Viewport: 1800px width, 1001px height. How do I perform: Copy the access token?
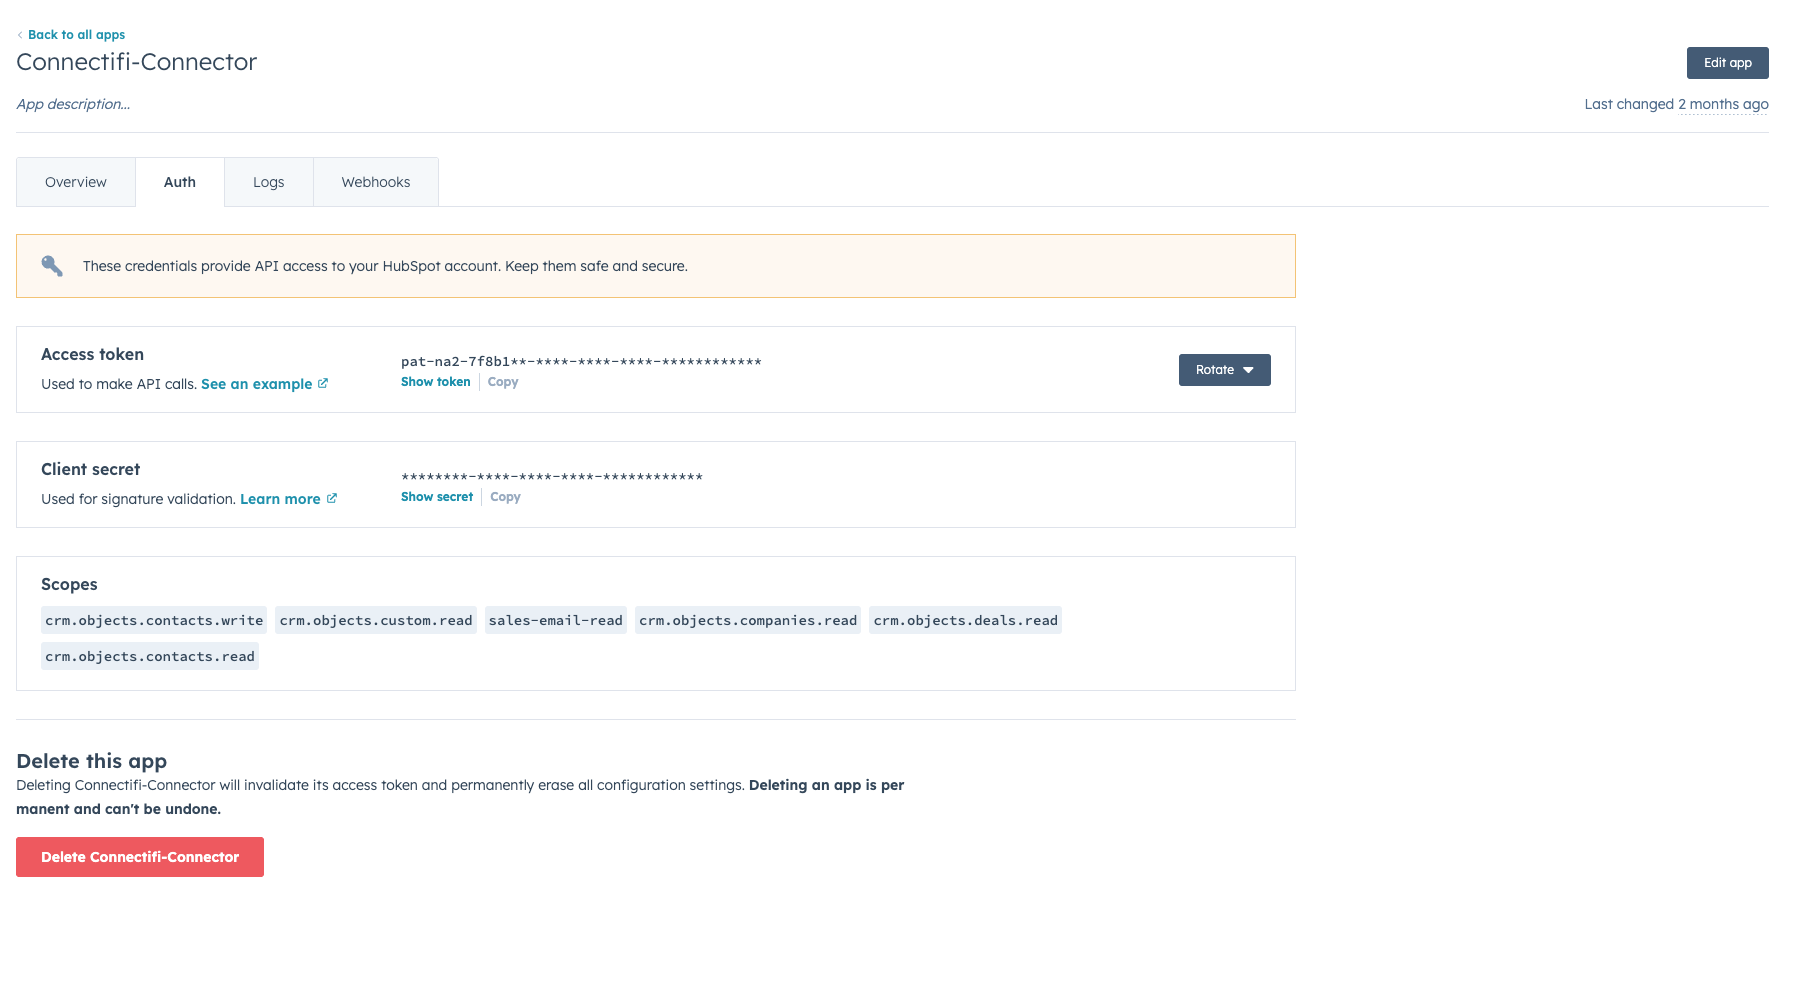click(503, 382)
